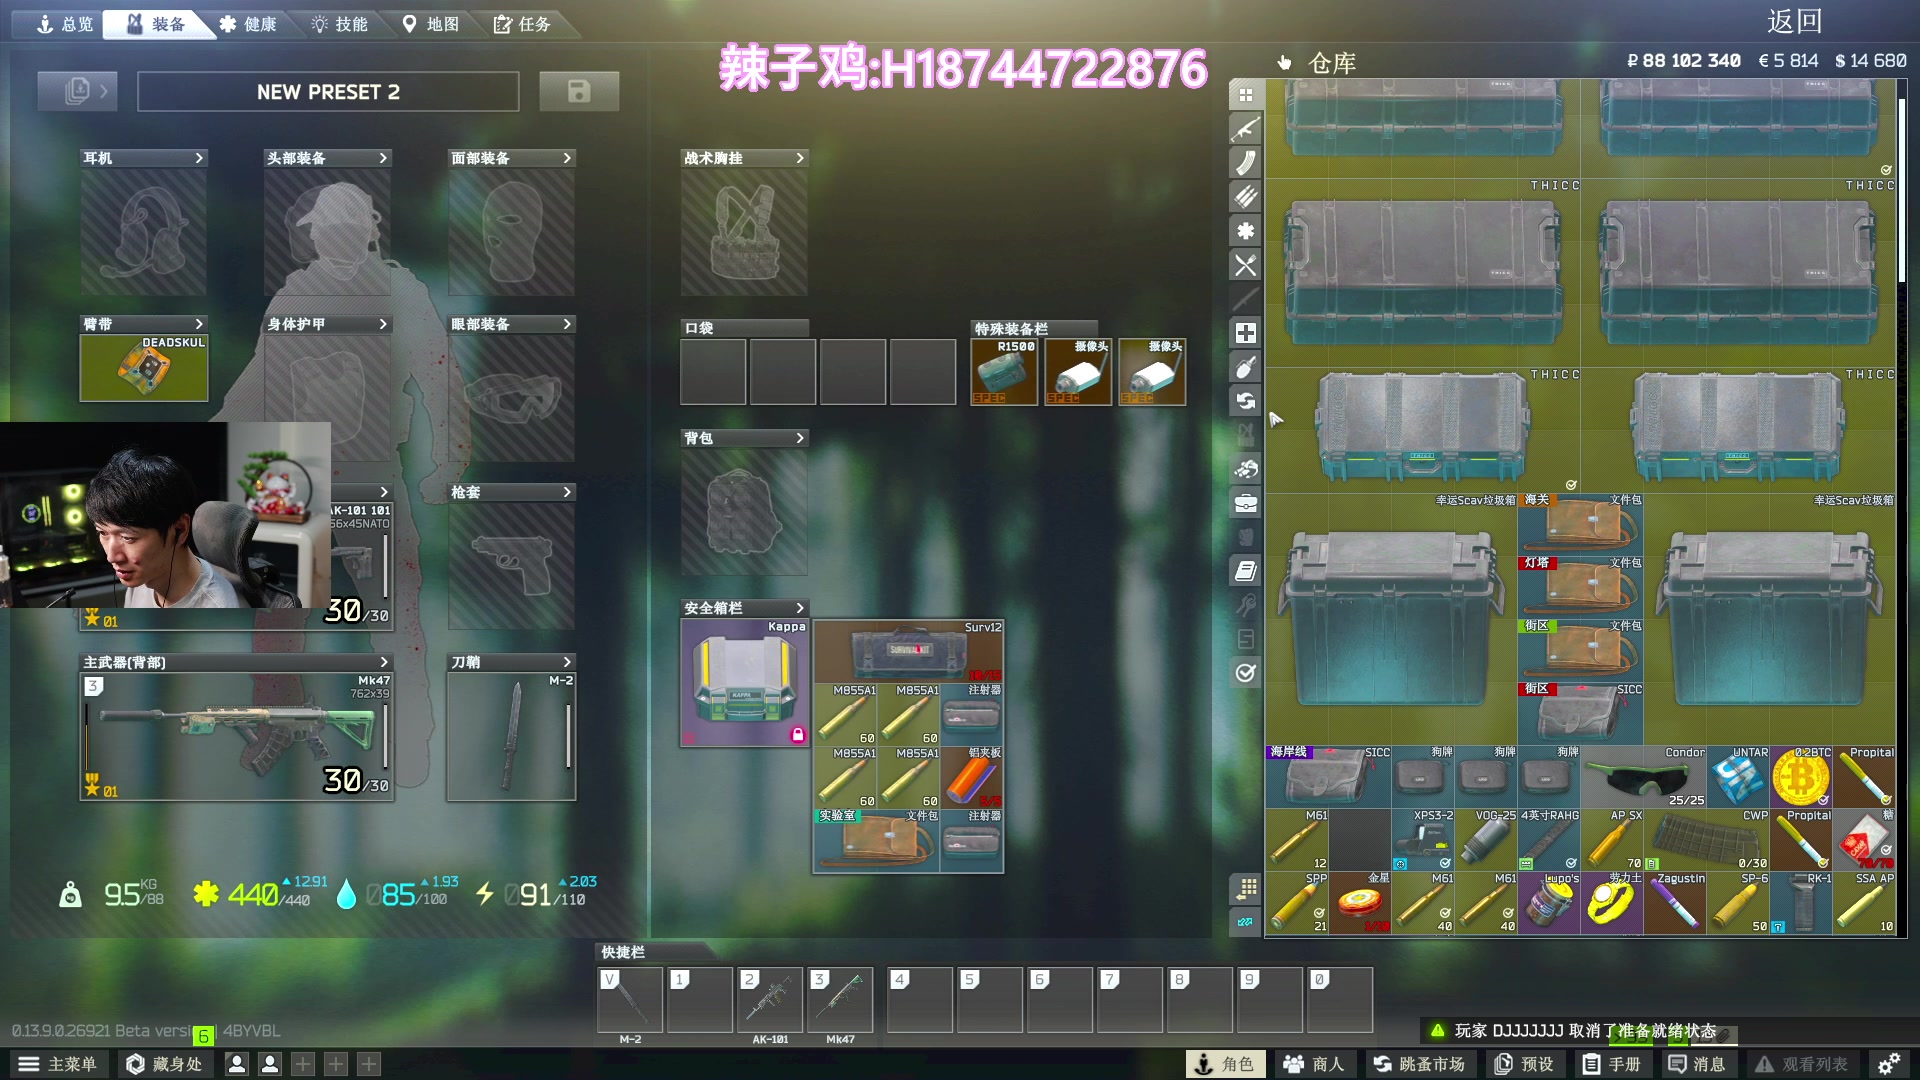The width and height of the screenshot is (1920, 1080).
Task: Expand the 臂带 armband slot header
Action: coord(144,324)
